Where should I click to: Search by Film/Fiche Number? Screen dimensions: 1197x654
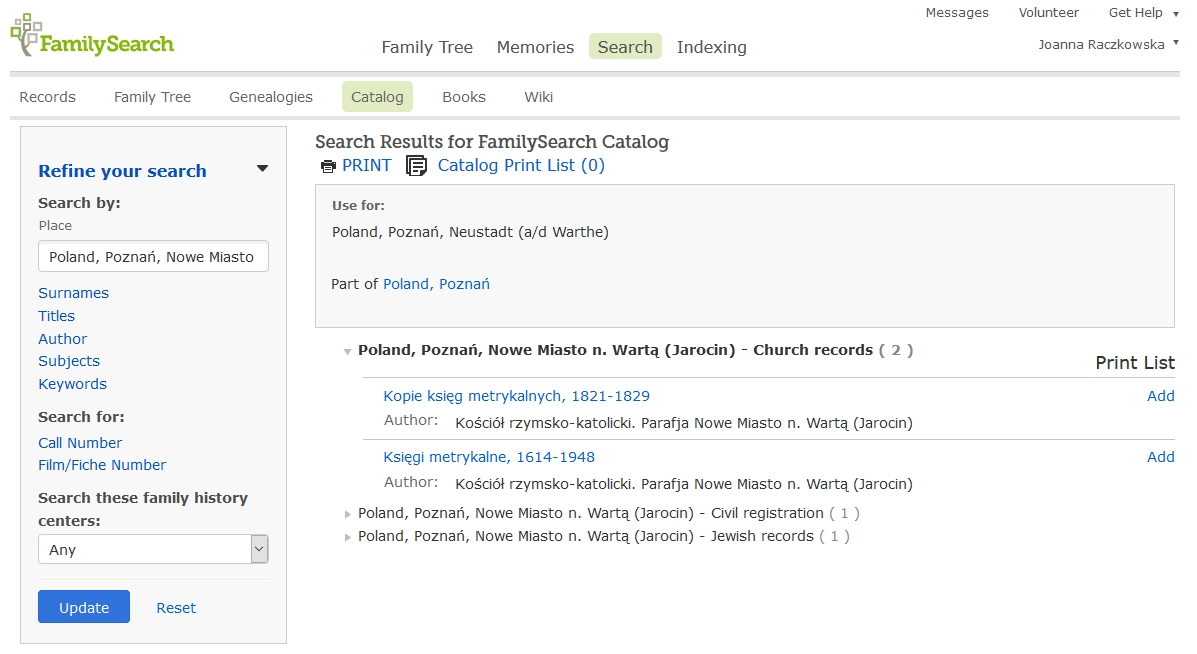click(x=102, y=465)
